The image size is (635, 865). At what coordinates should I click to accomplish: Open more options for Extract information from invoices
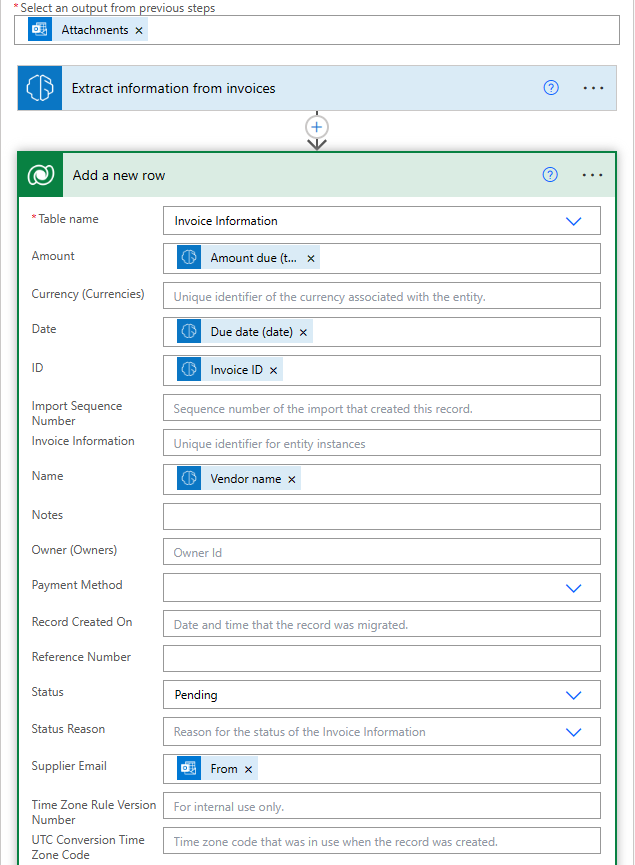[593, 88]
